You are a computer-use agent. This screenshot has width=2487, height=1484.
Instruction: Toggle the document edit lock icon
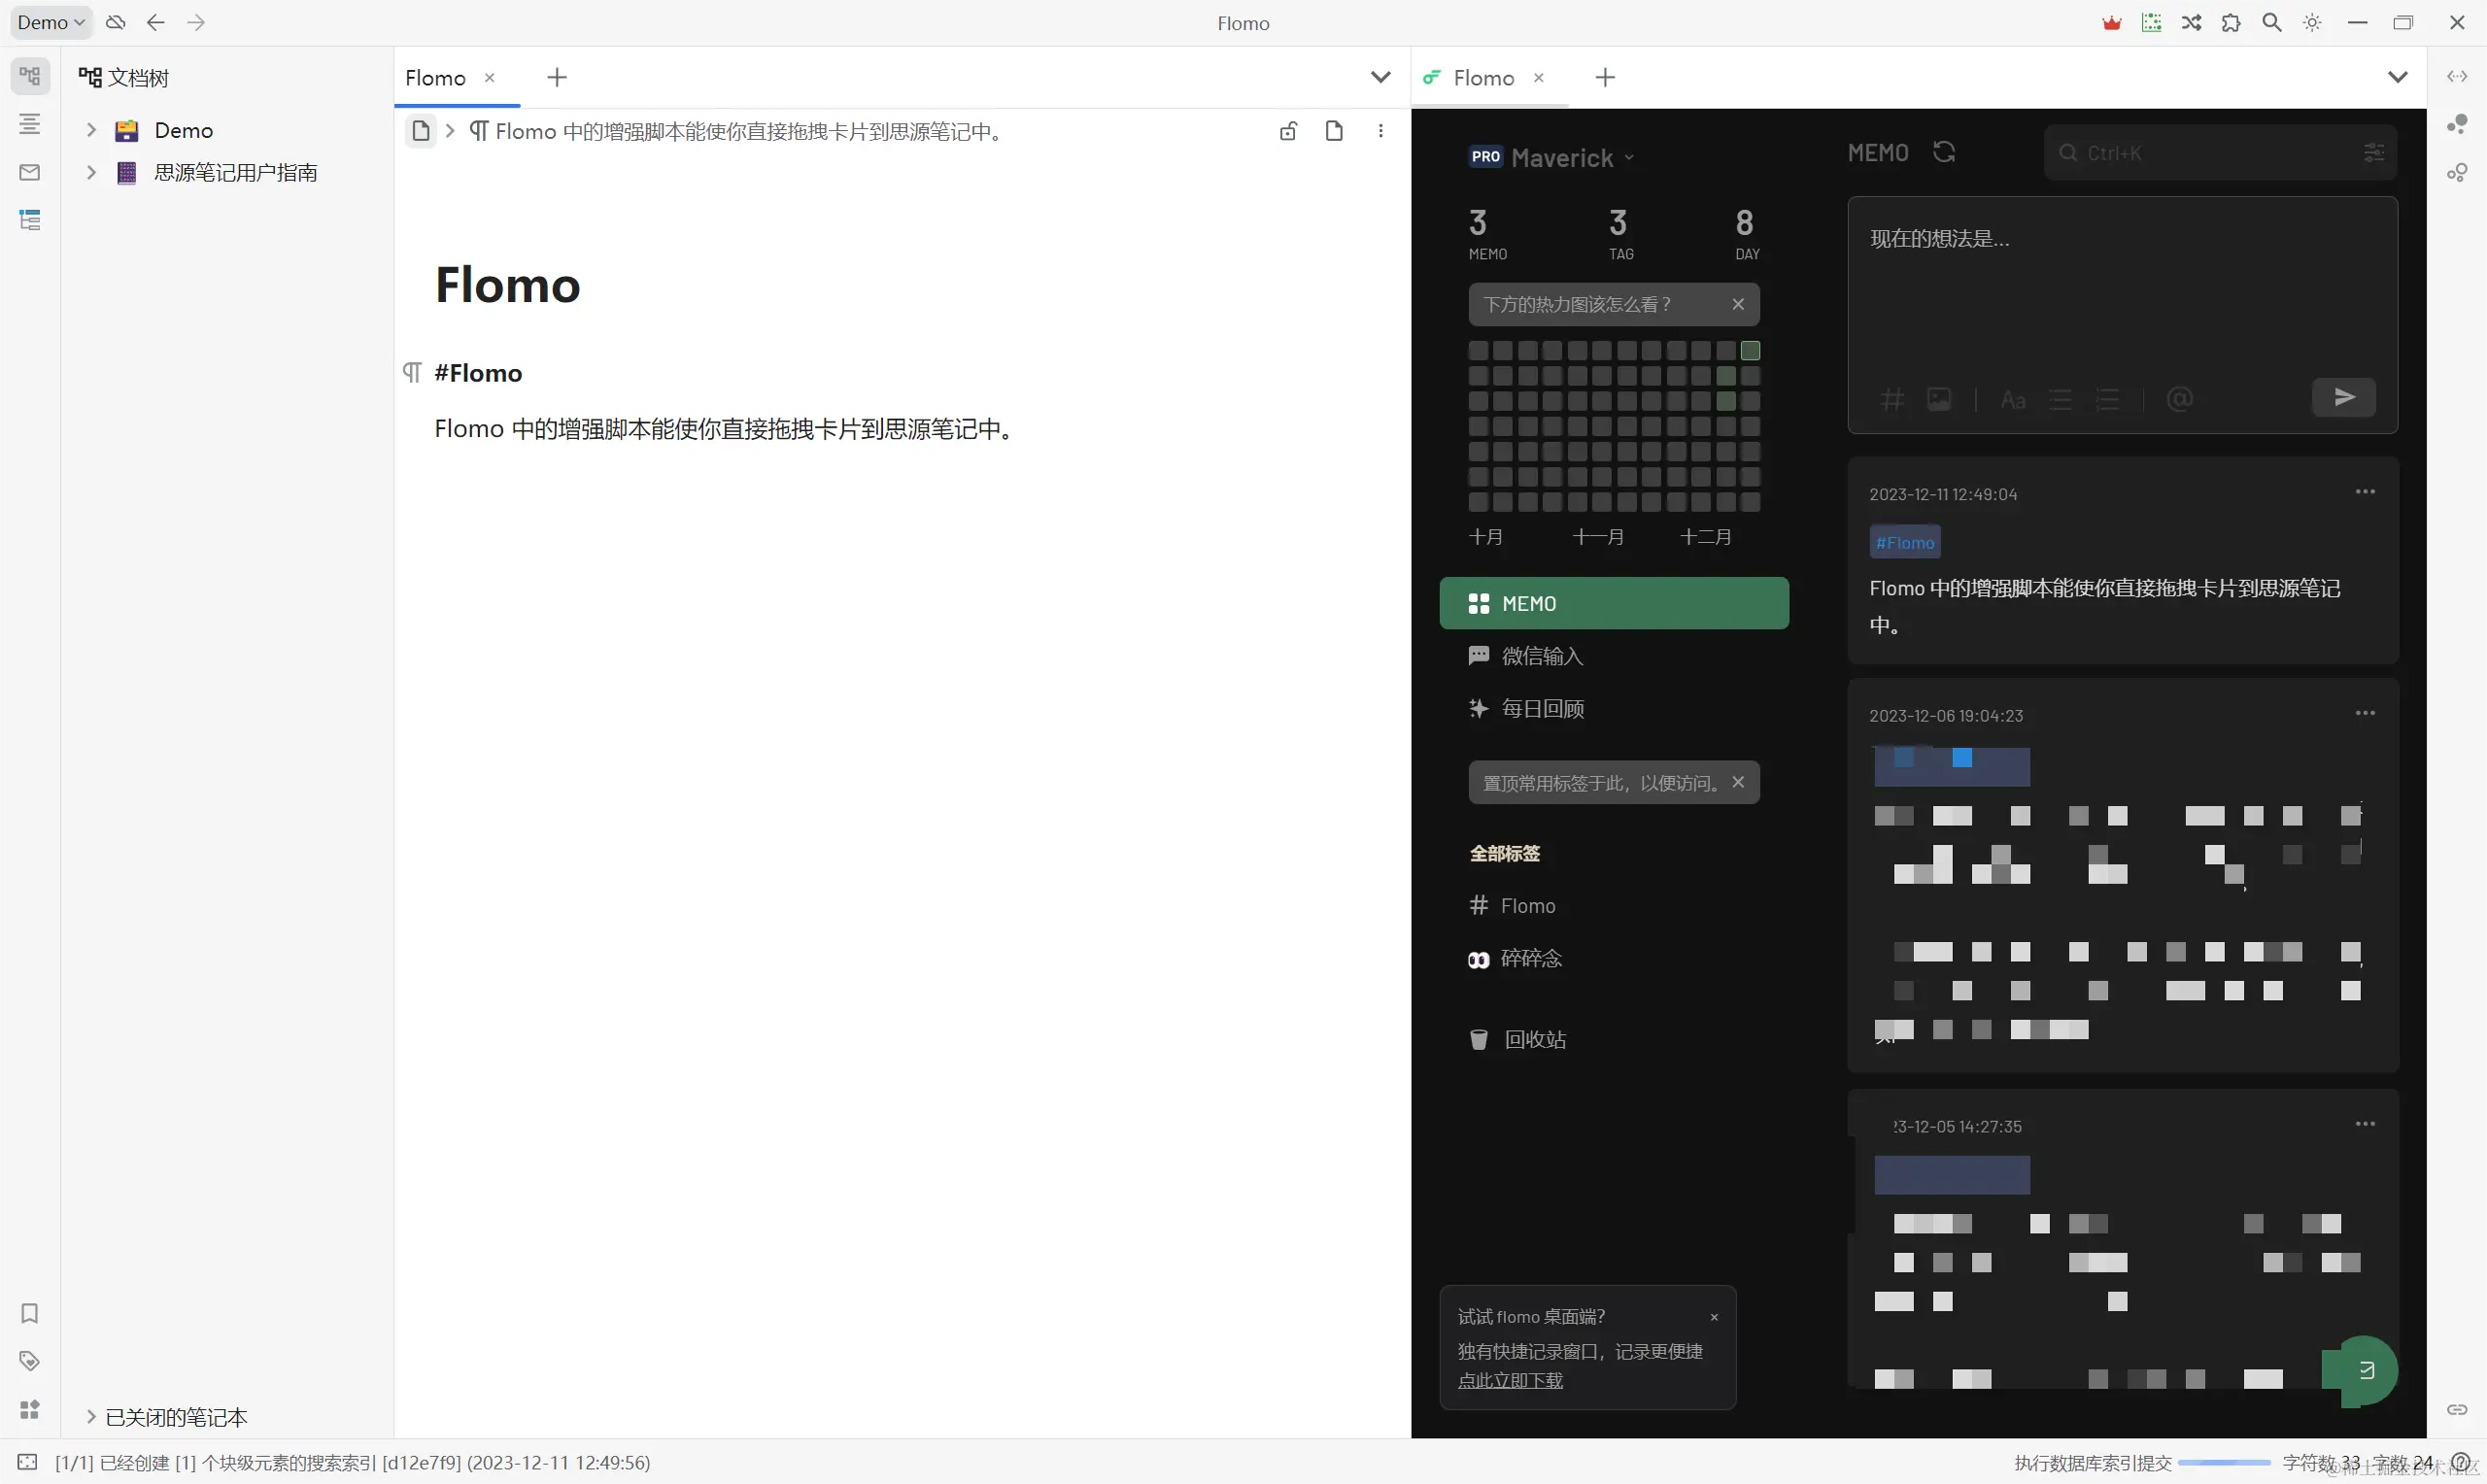1288,131
